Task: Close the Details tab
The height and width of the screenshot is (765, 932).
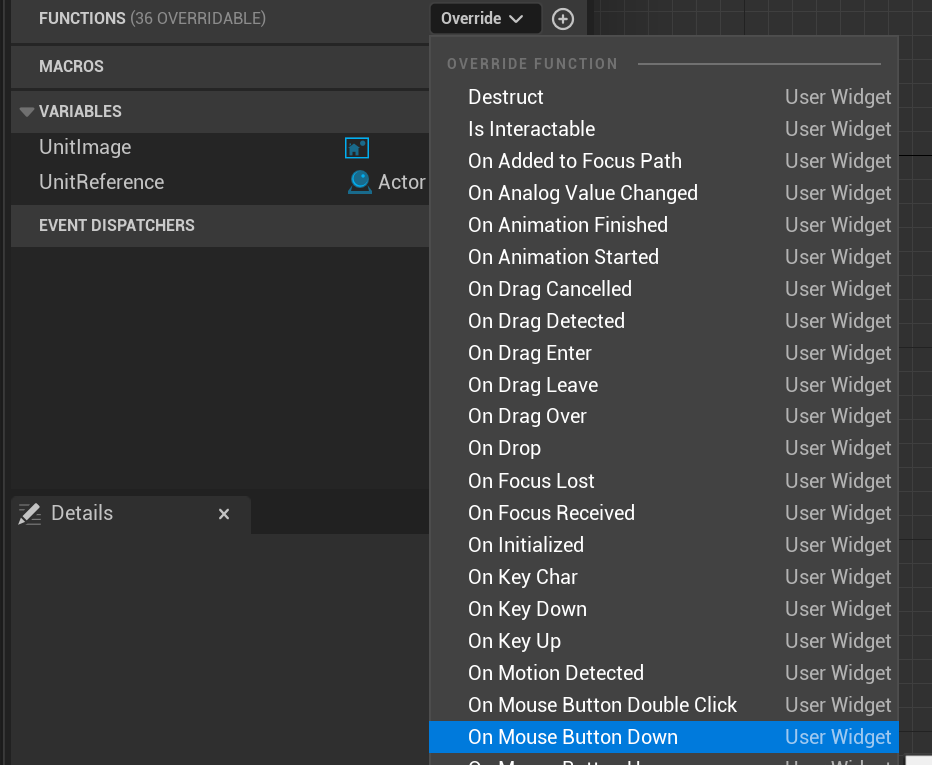Action: click(224, 514)
